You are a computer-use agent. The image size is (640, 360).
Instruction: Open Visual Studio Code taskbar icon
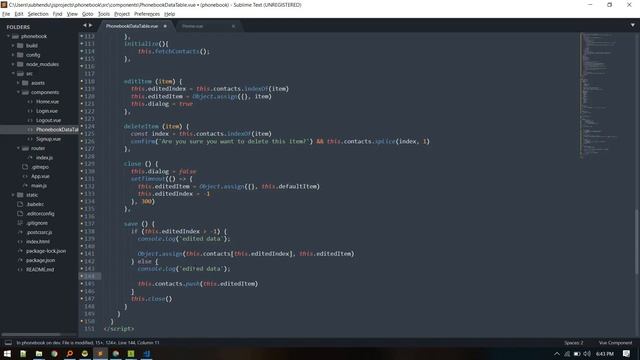(x=147, y=353)
